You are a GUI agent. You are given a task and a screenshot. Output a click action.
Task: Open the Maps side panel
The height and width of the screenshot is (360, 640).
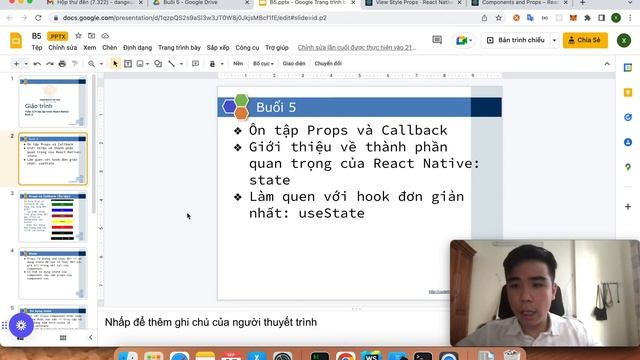628,167
